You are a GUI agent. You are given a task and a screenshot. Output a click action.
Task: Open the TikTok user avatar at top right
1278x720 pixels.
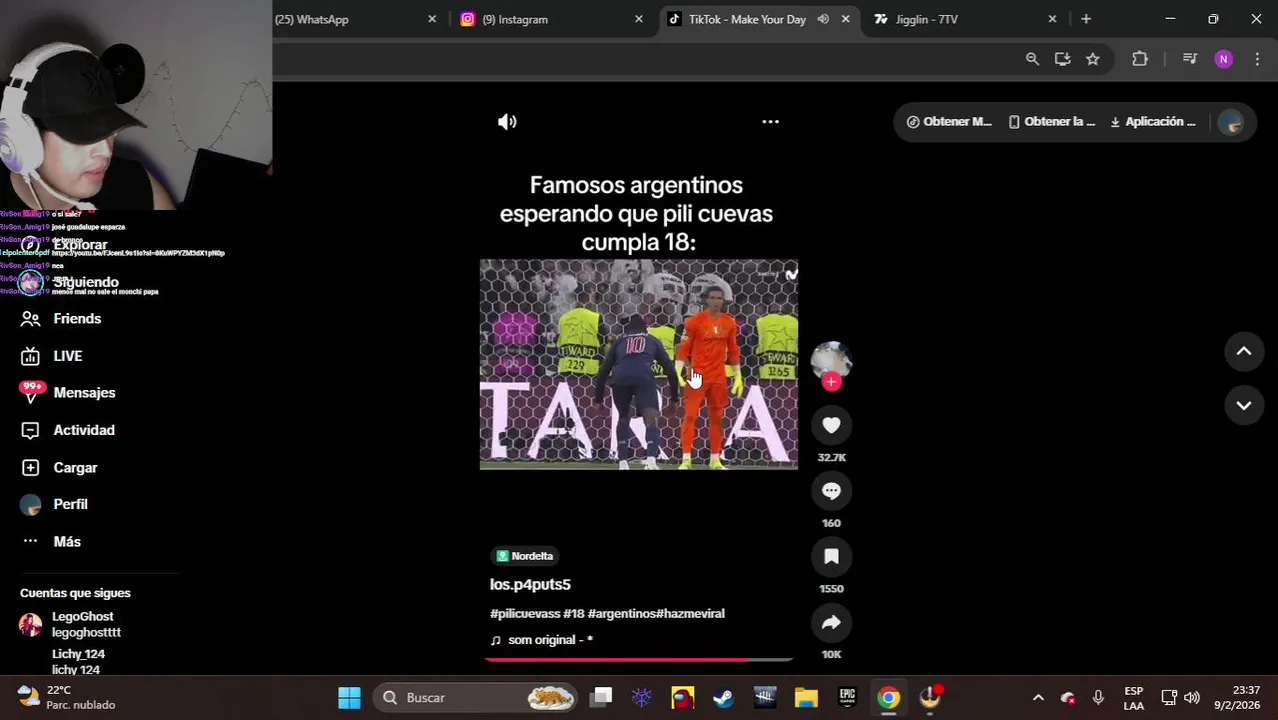[1231, 122]
